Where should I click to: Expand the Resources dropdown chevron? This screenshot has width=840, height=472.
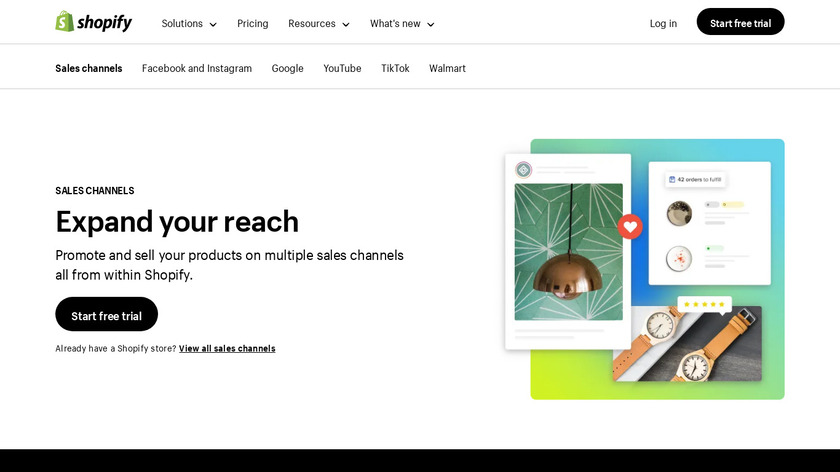pyautogui.click(x=346, y=25)
